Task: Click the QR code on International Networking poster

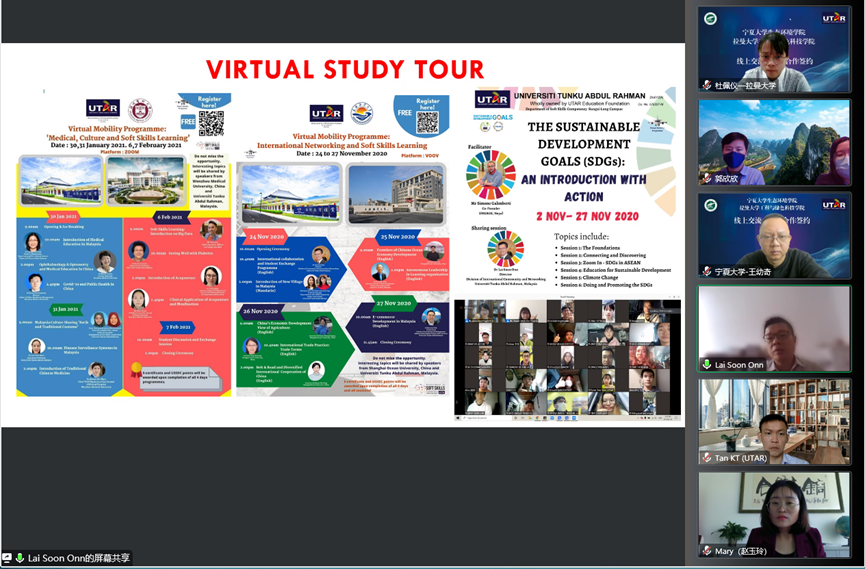Action: point(428,122)
